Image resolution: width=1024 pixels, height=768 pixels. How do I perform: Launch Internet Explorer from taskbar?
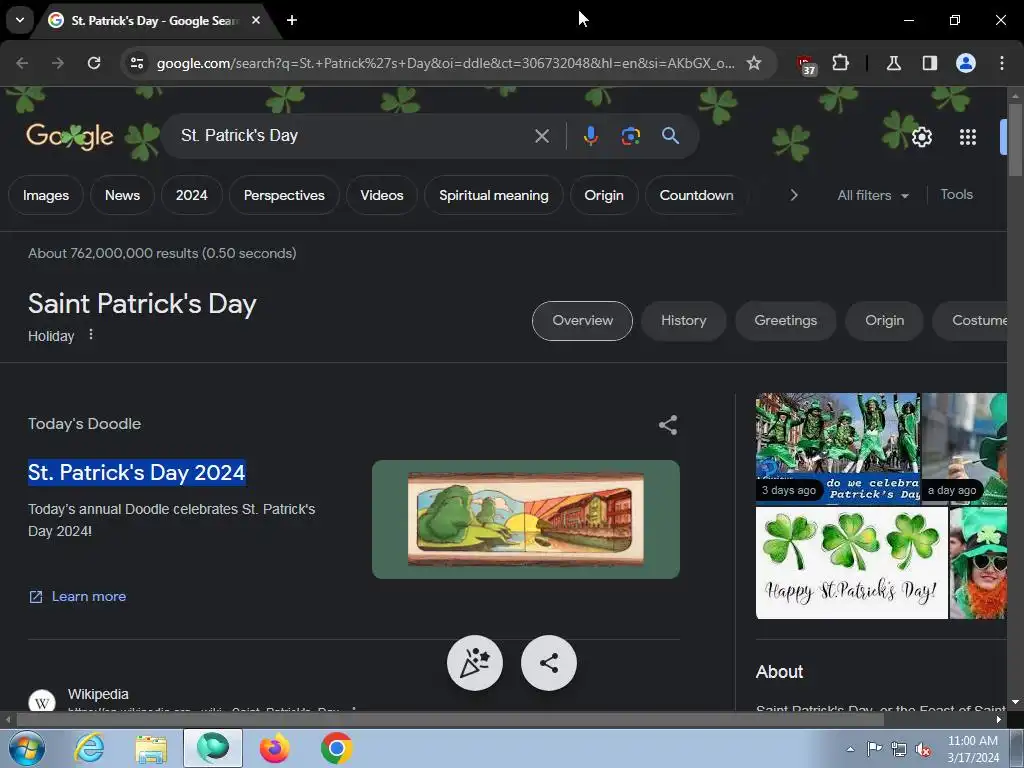pos(89,748)
